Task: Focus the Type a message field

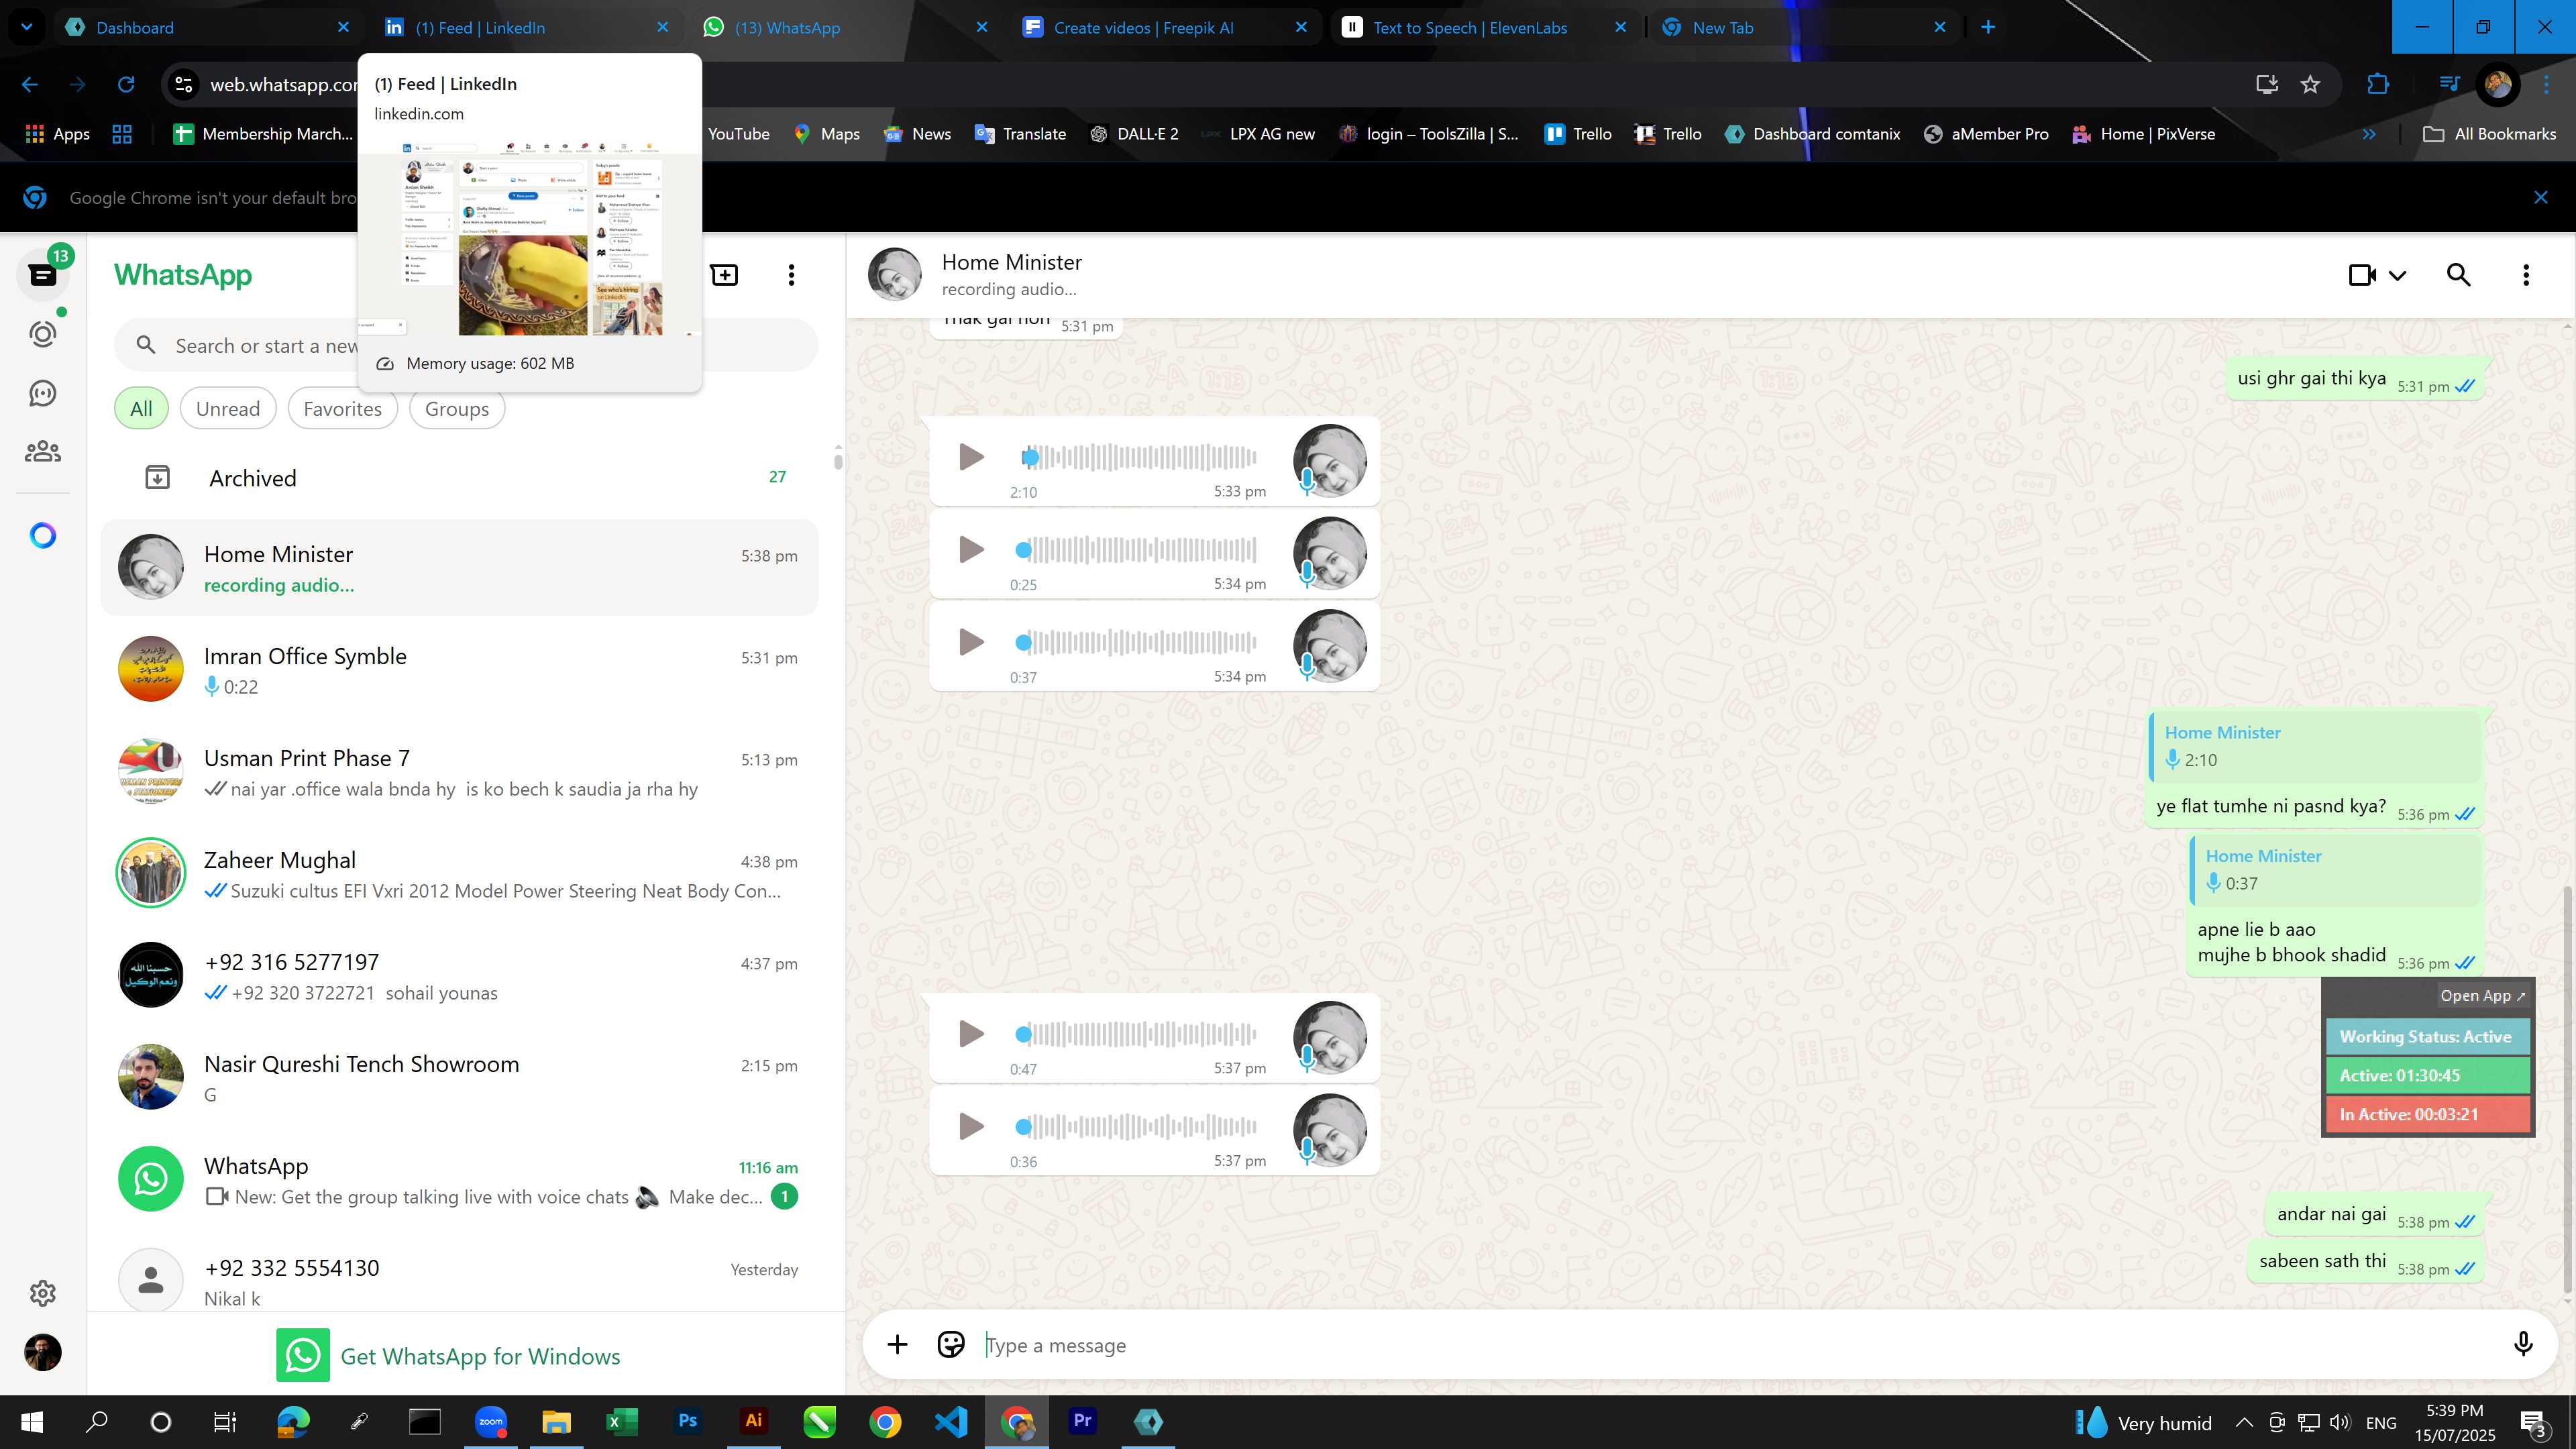Action: tap(1740, 1345)
